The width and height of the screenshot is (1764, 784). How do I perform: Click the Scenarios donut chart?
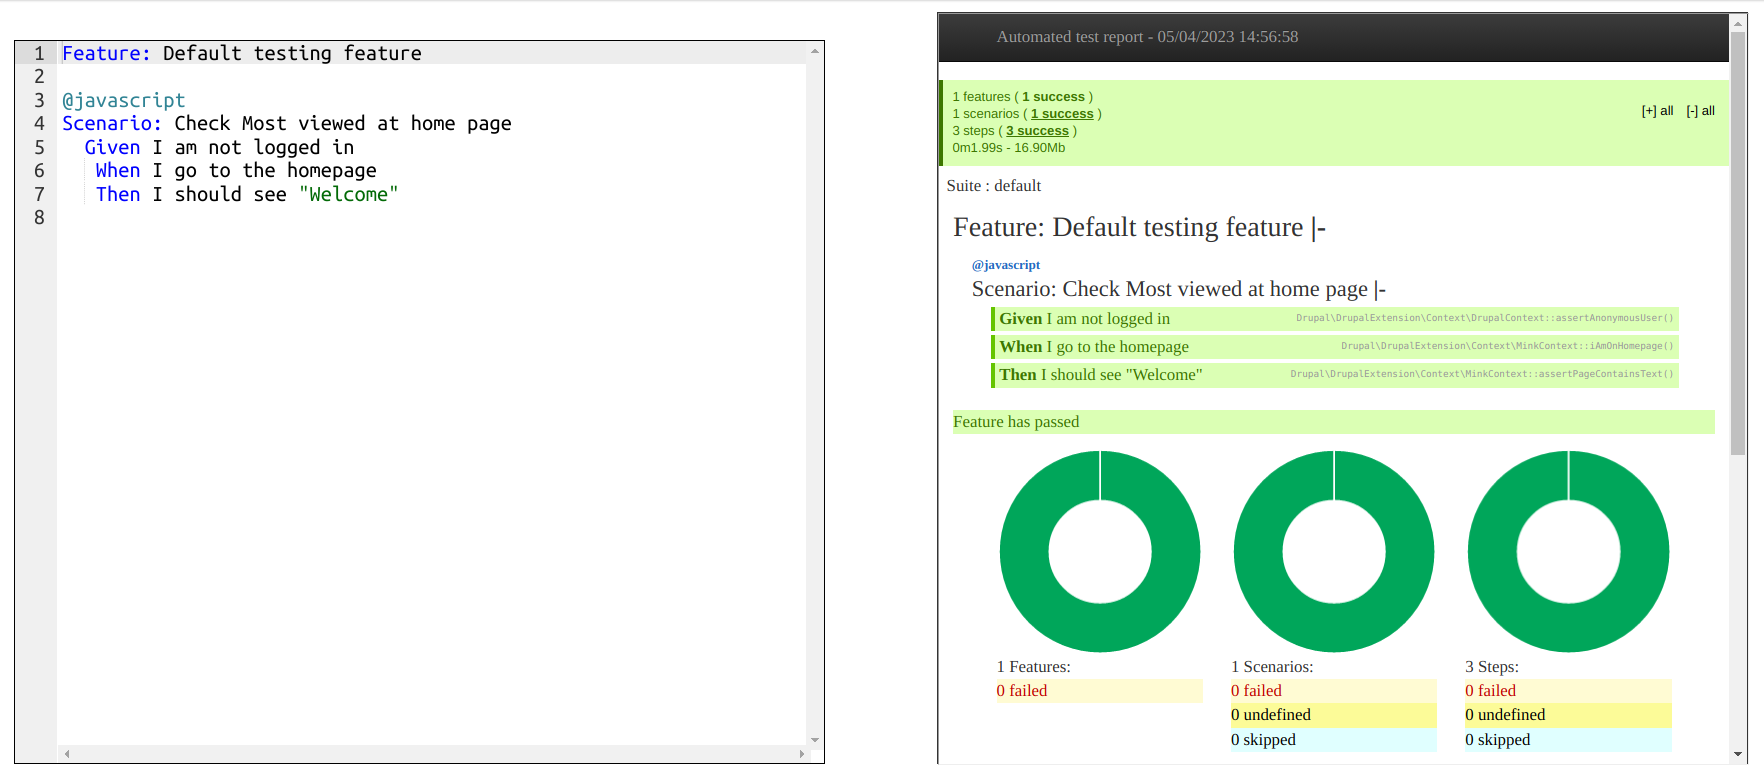(x=1334, y=551)
